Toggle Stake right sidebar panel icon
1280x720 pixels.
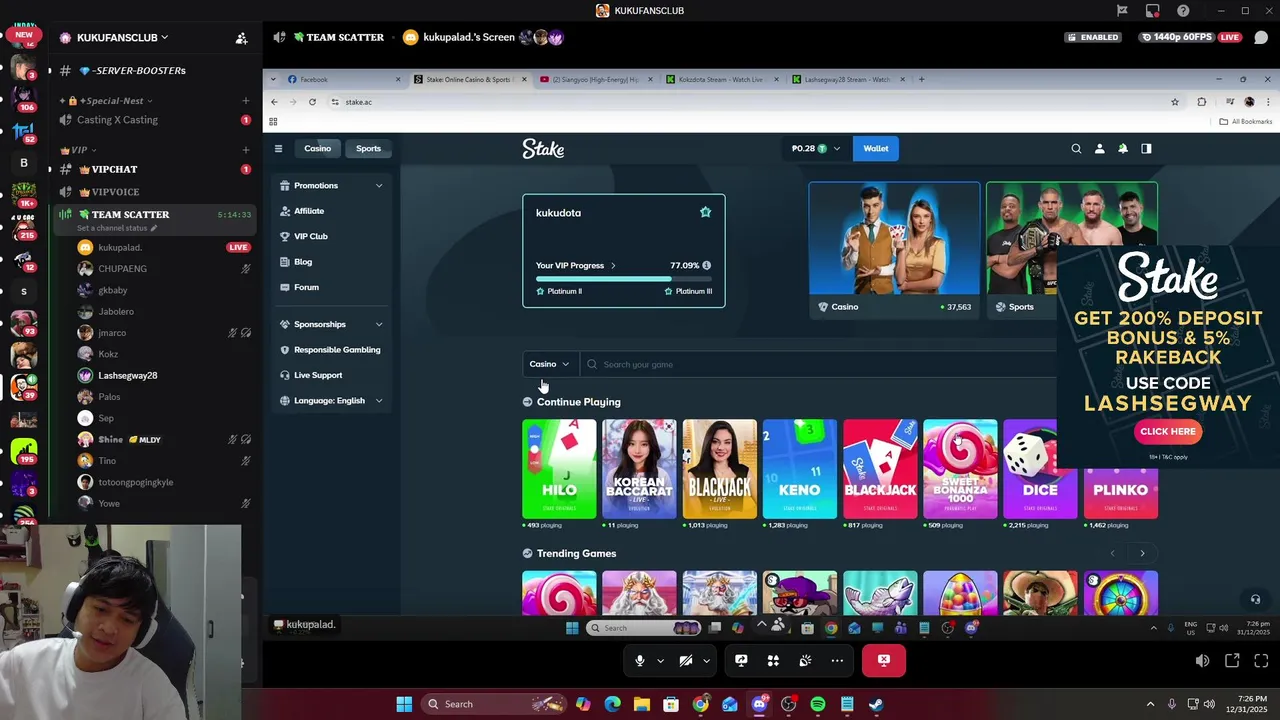tap(1146, 148)
